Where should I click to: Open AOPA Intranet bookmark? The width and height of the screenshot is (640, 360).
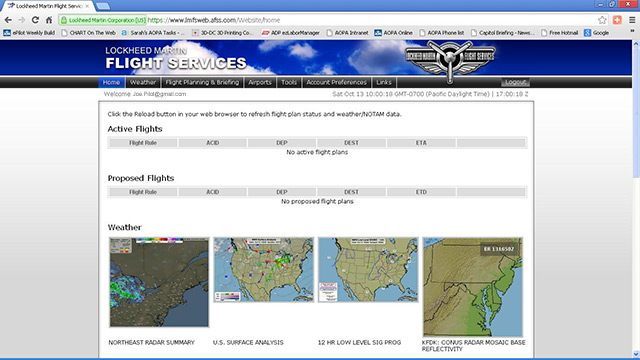[x=347, y=33]
